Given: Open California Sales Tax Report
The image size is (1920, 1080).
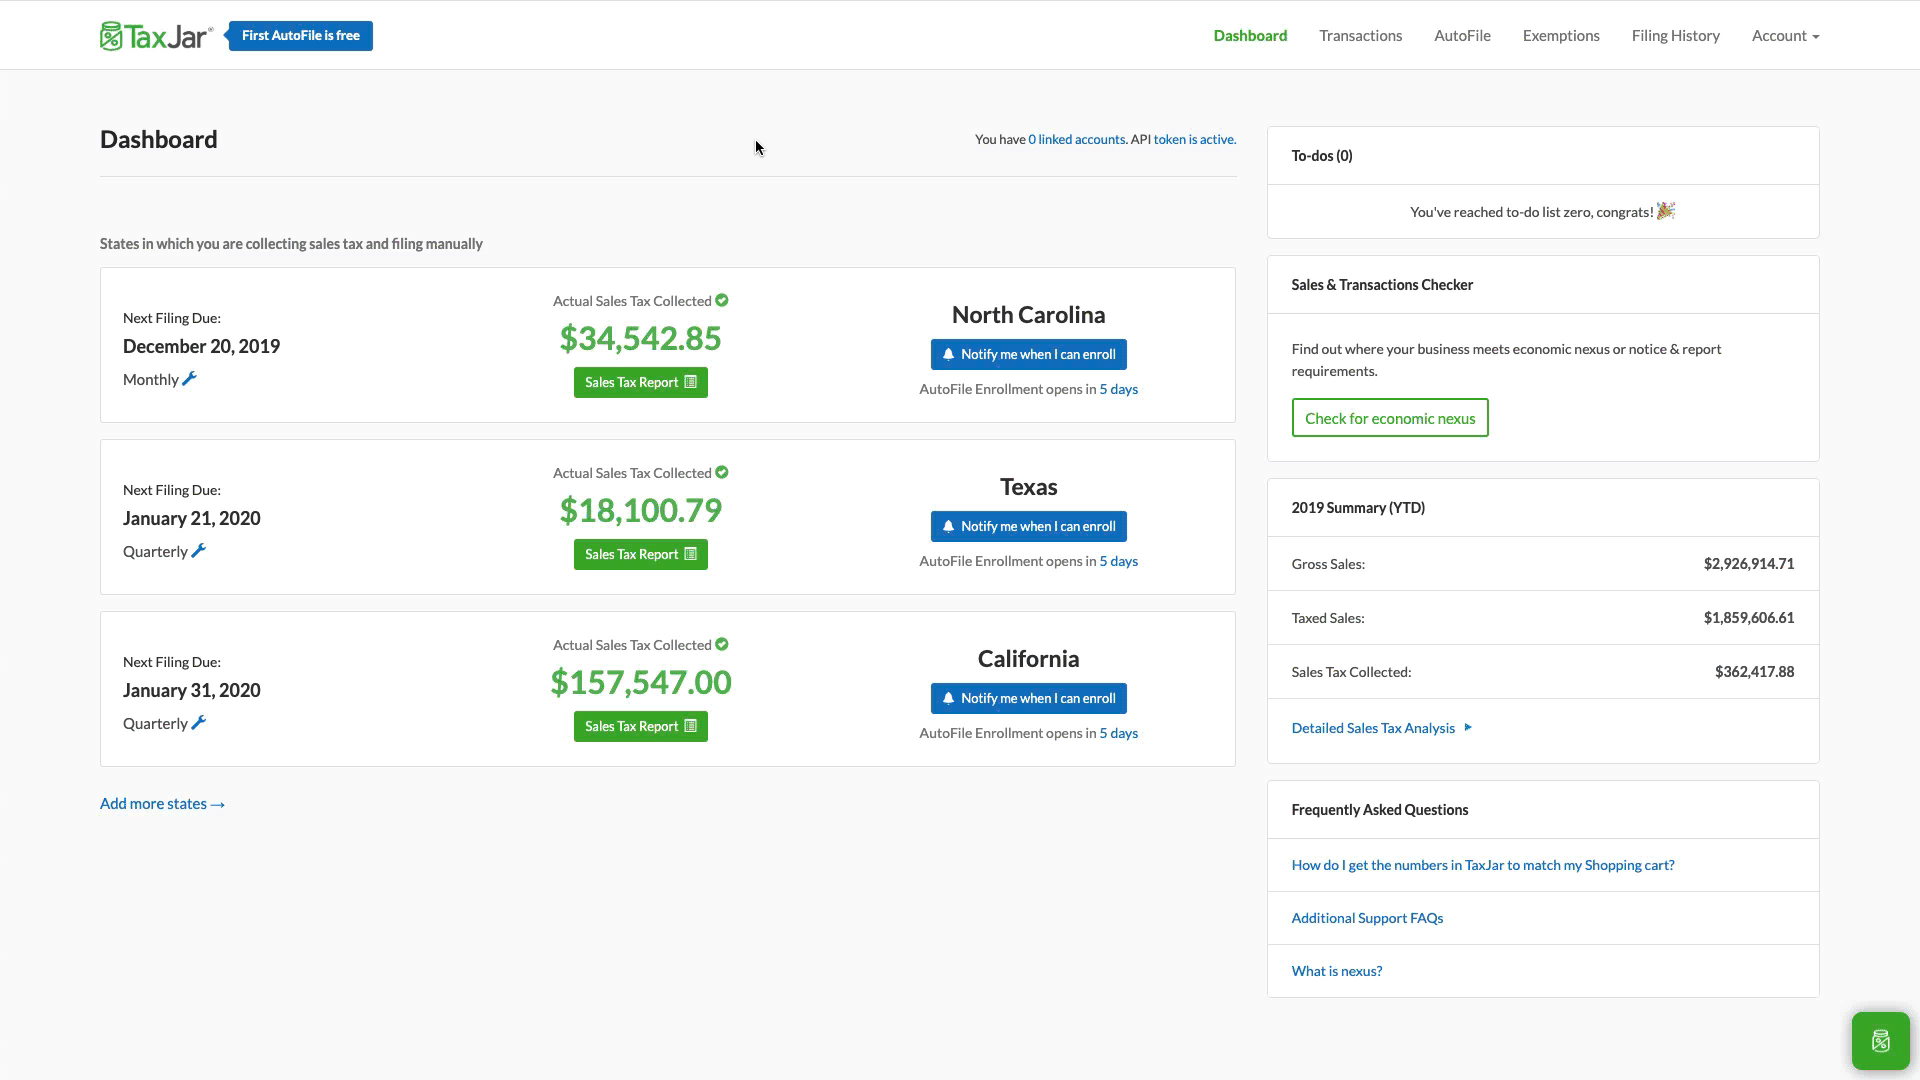Looking at the screenshot, I should point(640,727).
